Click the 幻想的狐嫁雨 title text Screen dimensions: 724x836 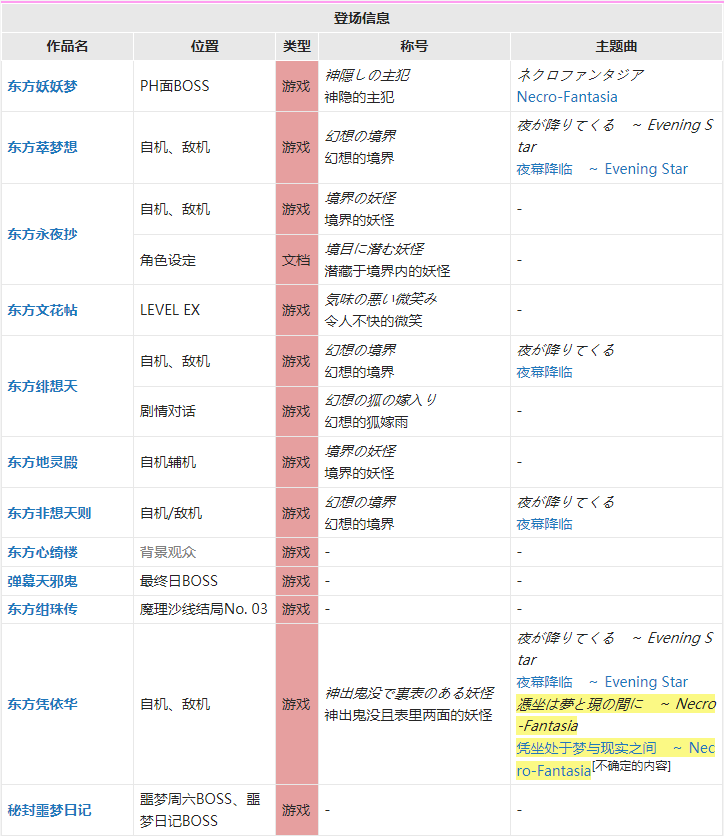(x=366, y=422)
